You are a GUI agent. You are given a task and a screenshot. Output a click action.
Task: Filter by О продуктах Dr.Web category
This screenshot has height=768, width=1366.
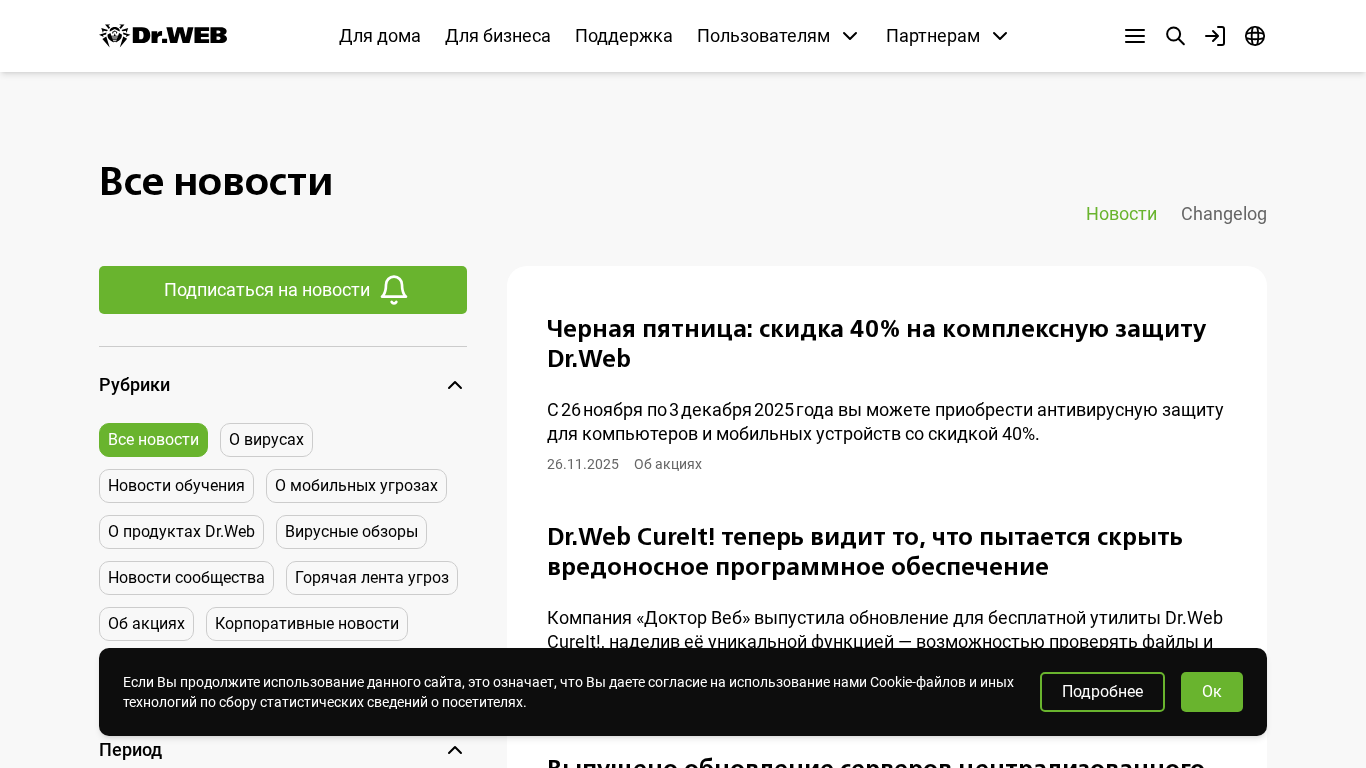(x=181, y=532)
